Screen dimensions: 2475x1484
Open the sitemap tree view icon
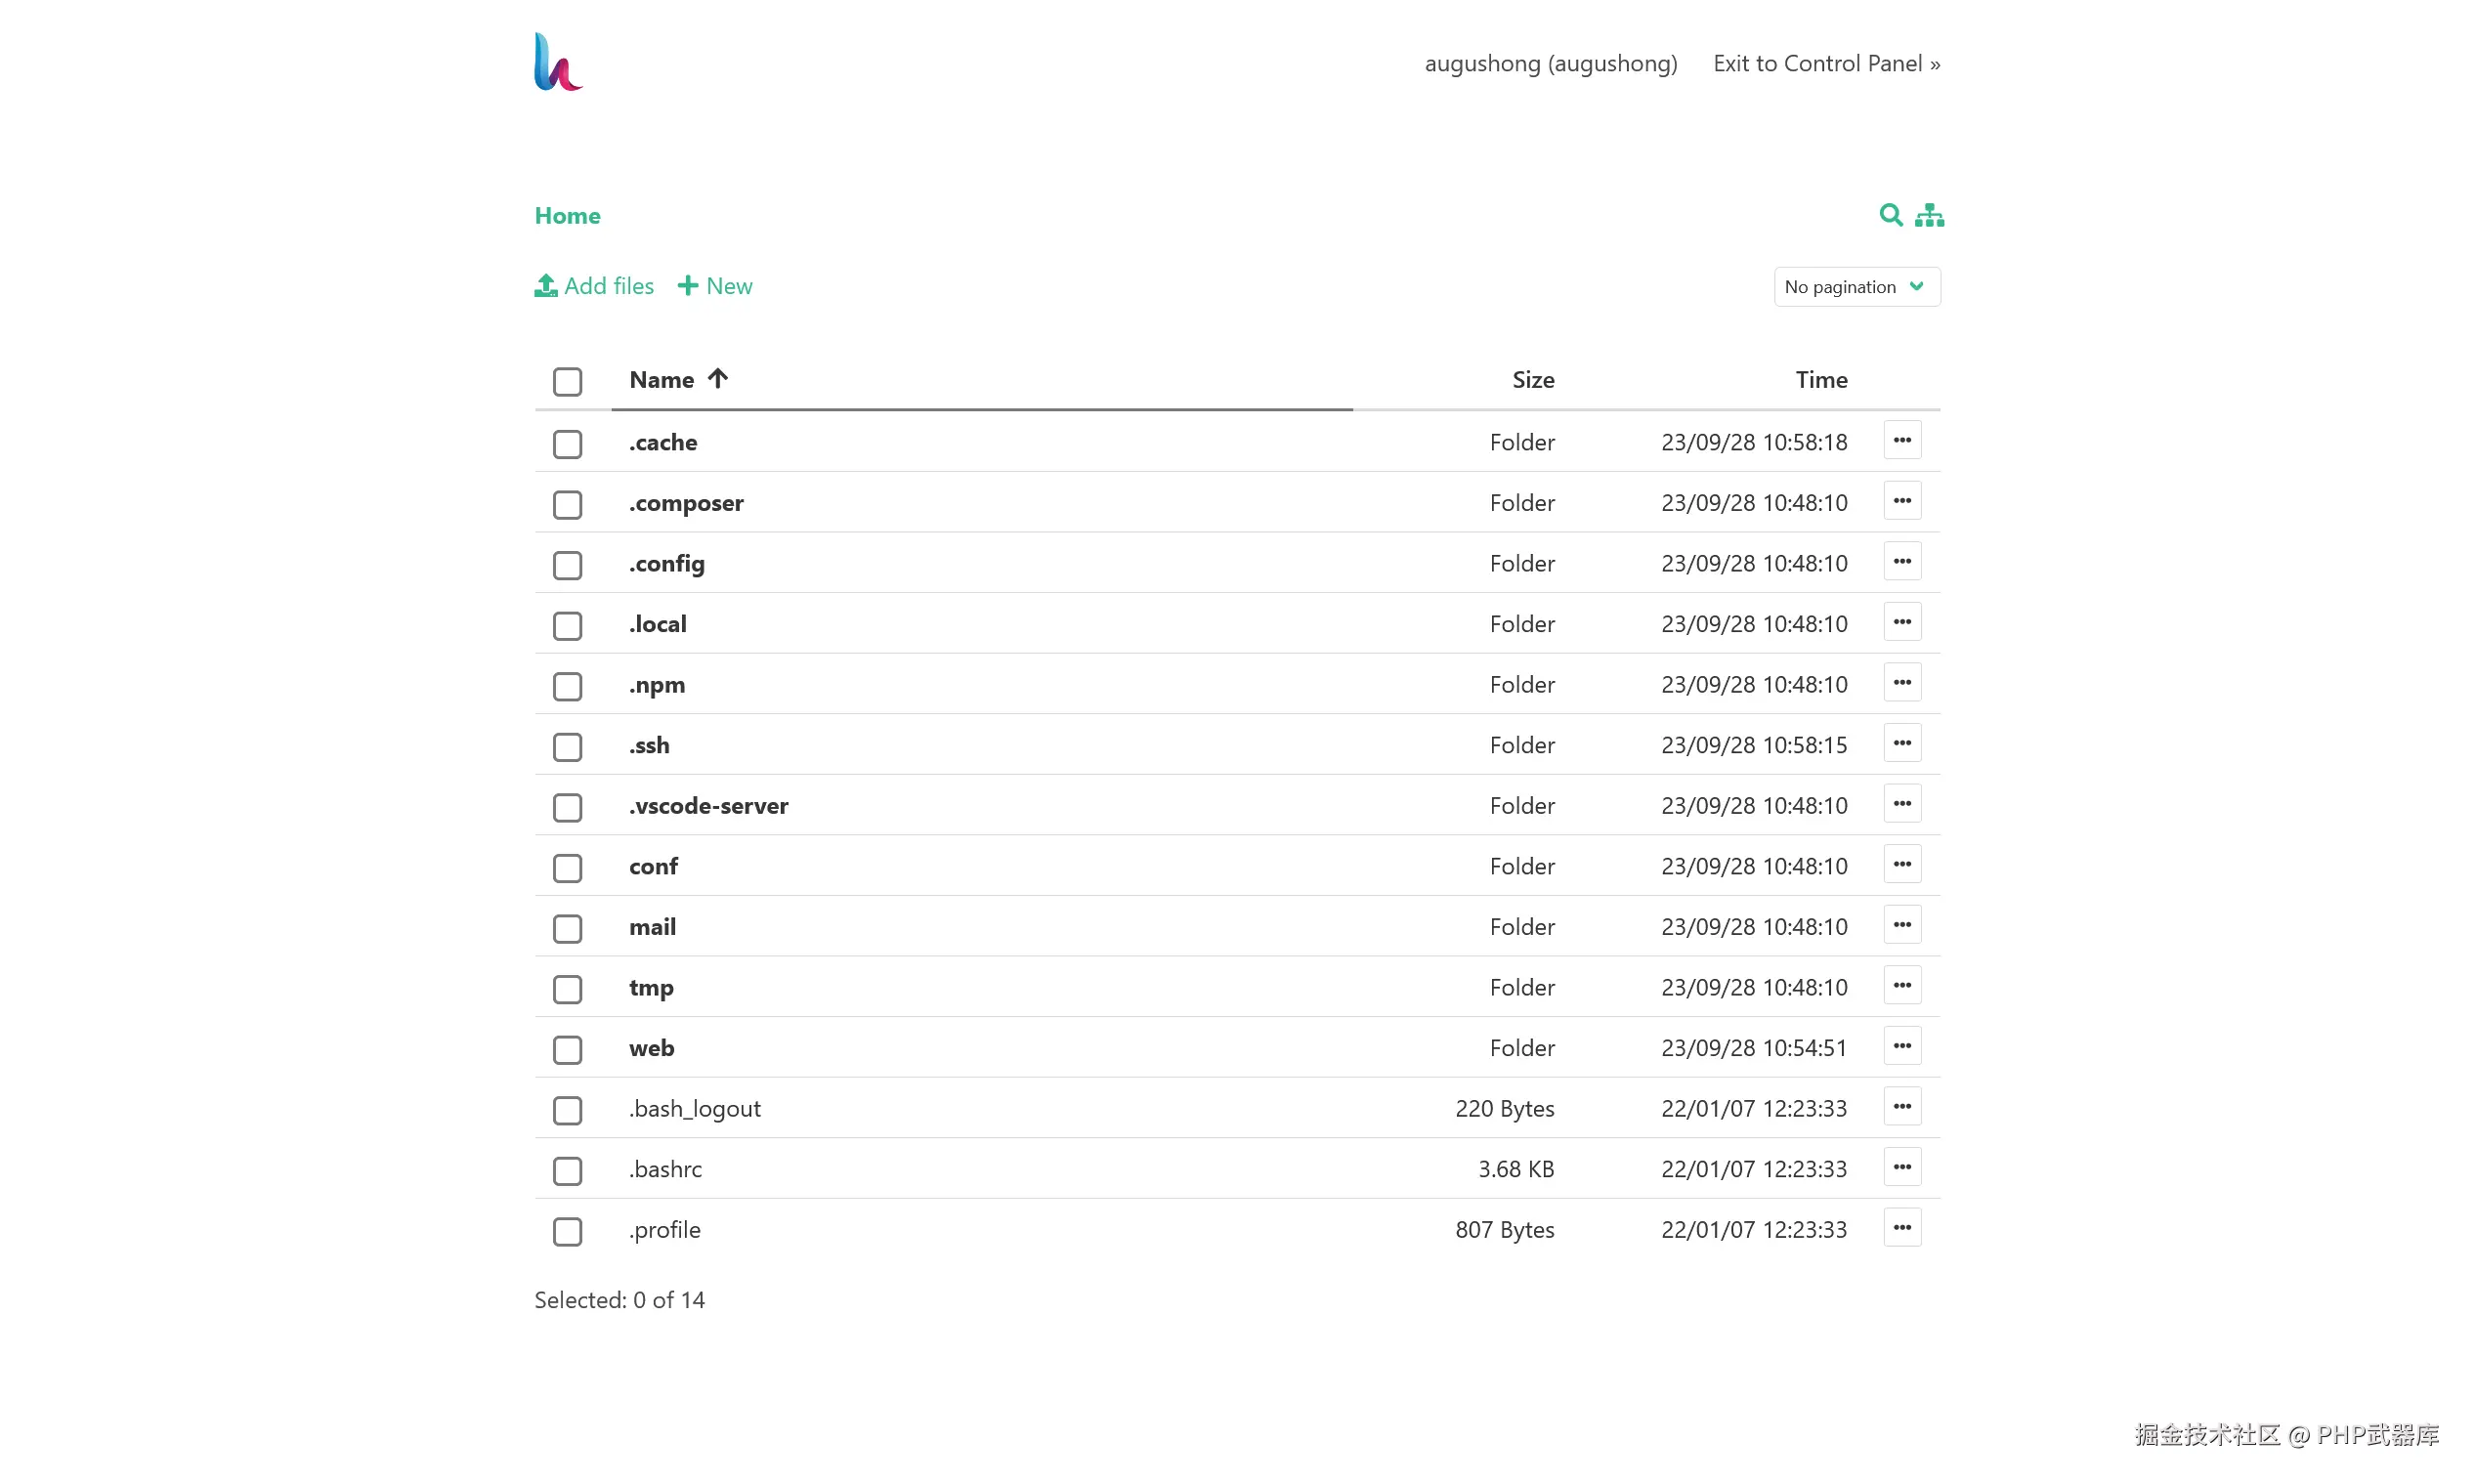click(1929, 215)
